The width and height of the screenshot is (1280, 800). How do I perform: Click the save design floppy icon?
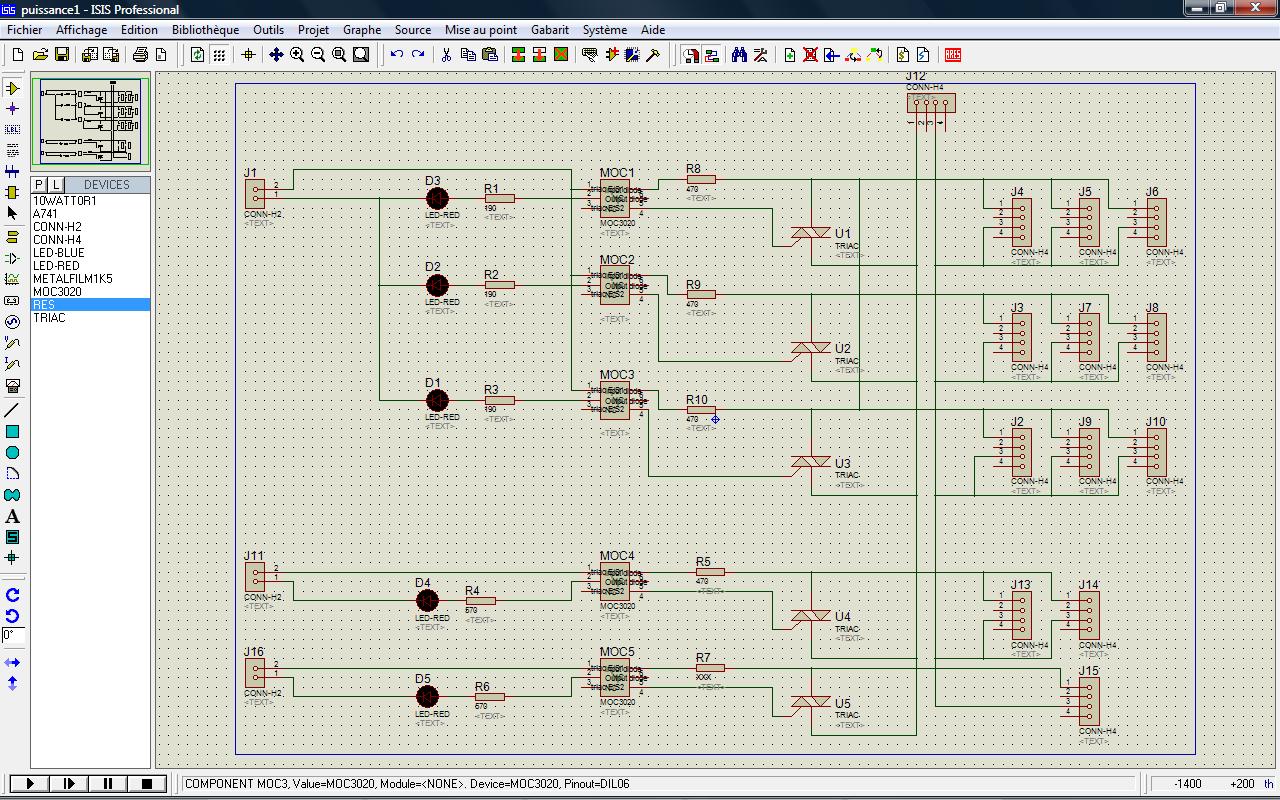click(62, 55)
